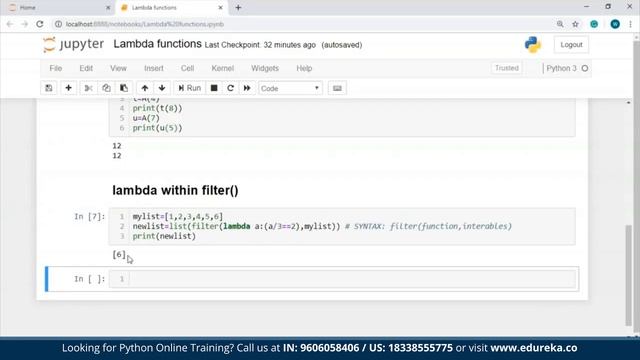640x360 pixels.
Task: Open the Insert menu
Action: (x=153, y=68)
